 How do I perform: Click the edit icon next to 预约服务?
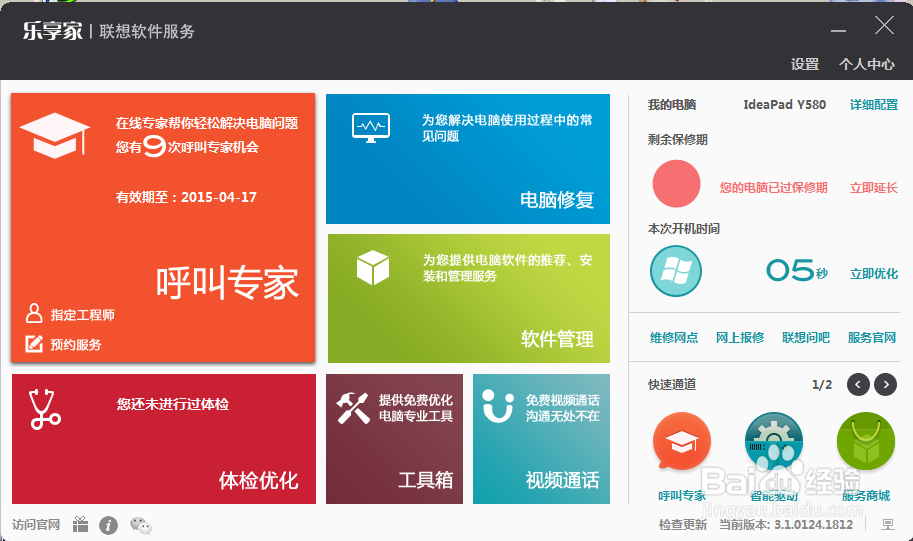click(34, 344)
